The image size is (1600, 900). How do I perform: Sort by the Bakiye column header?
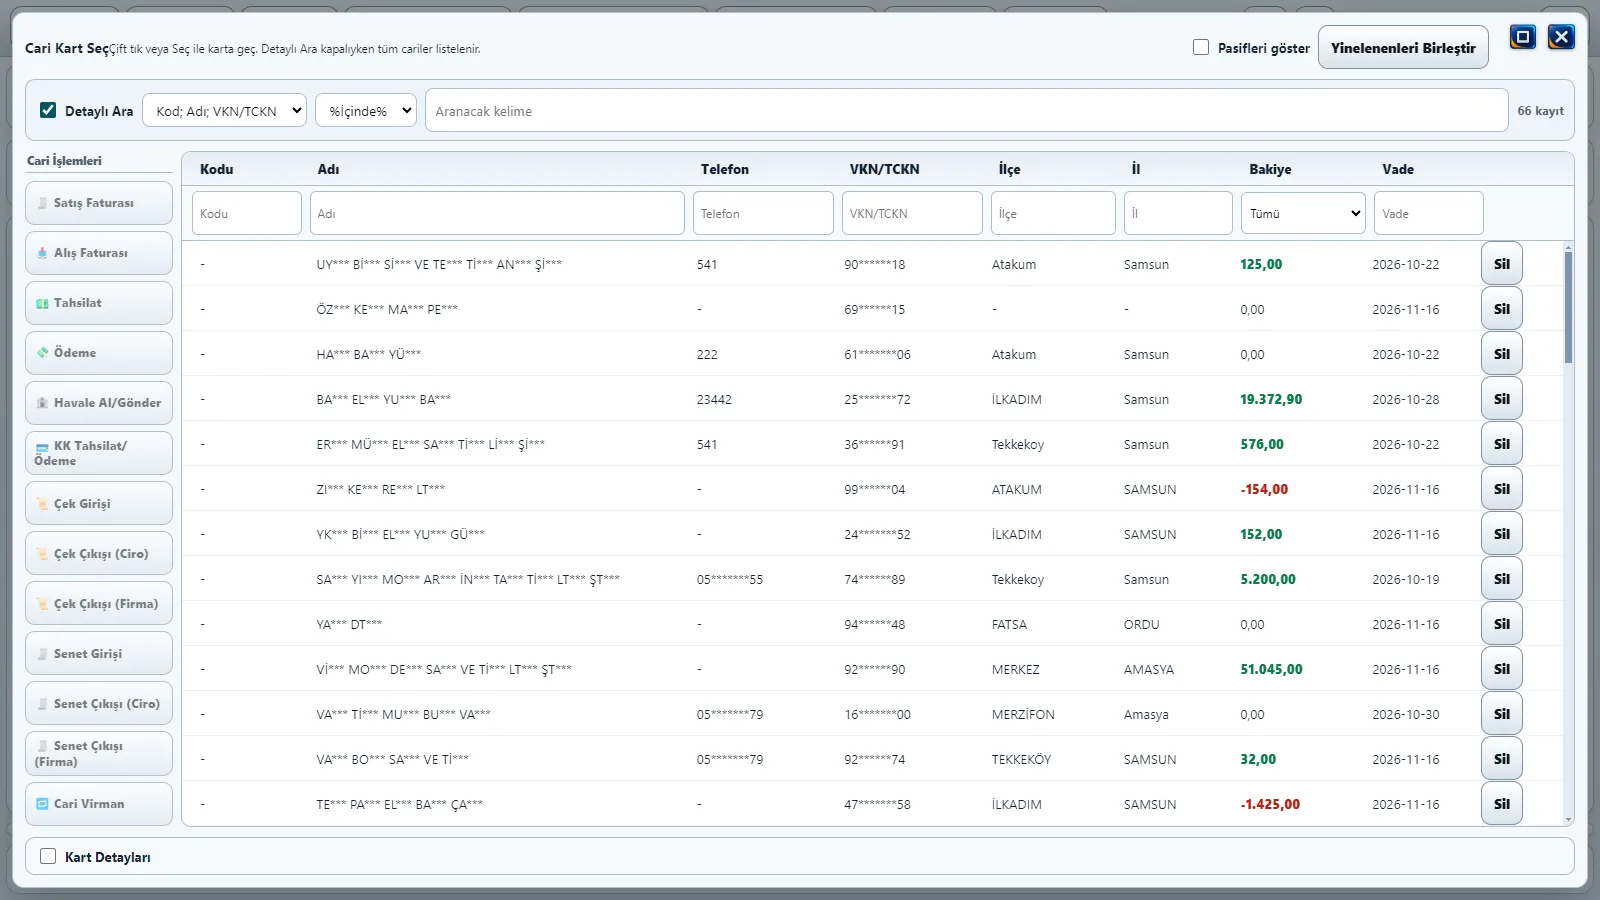coord(1270,169)
